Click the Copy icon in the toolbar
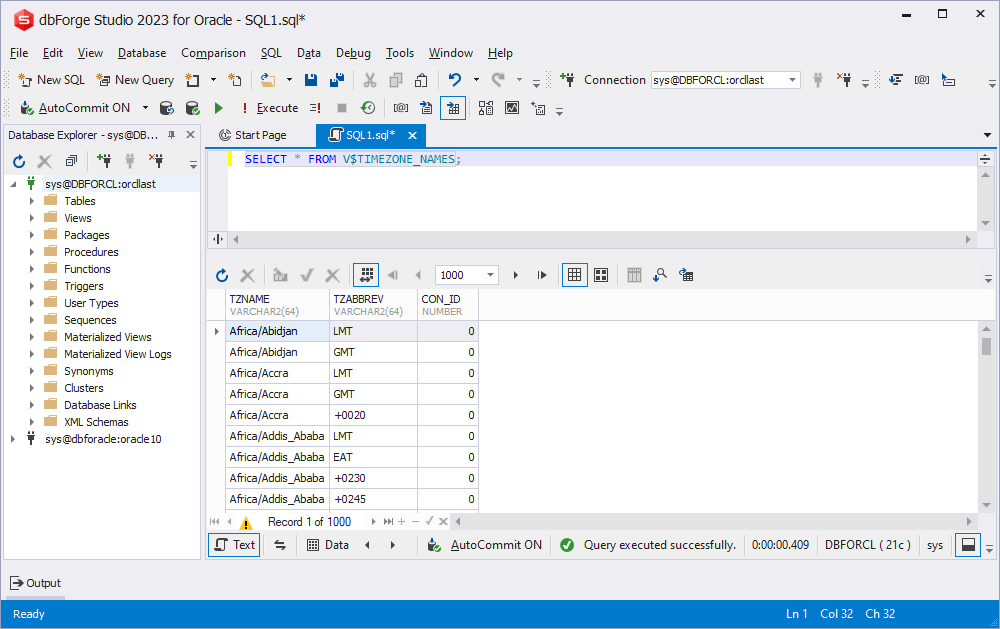1000x629 pixels. point(395,80)
